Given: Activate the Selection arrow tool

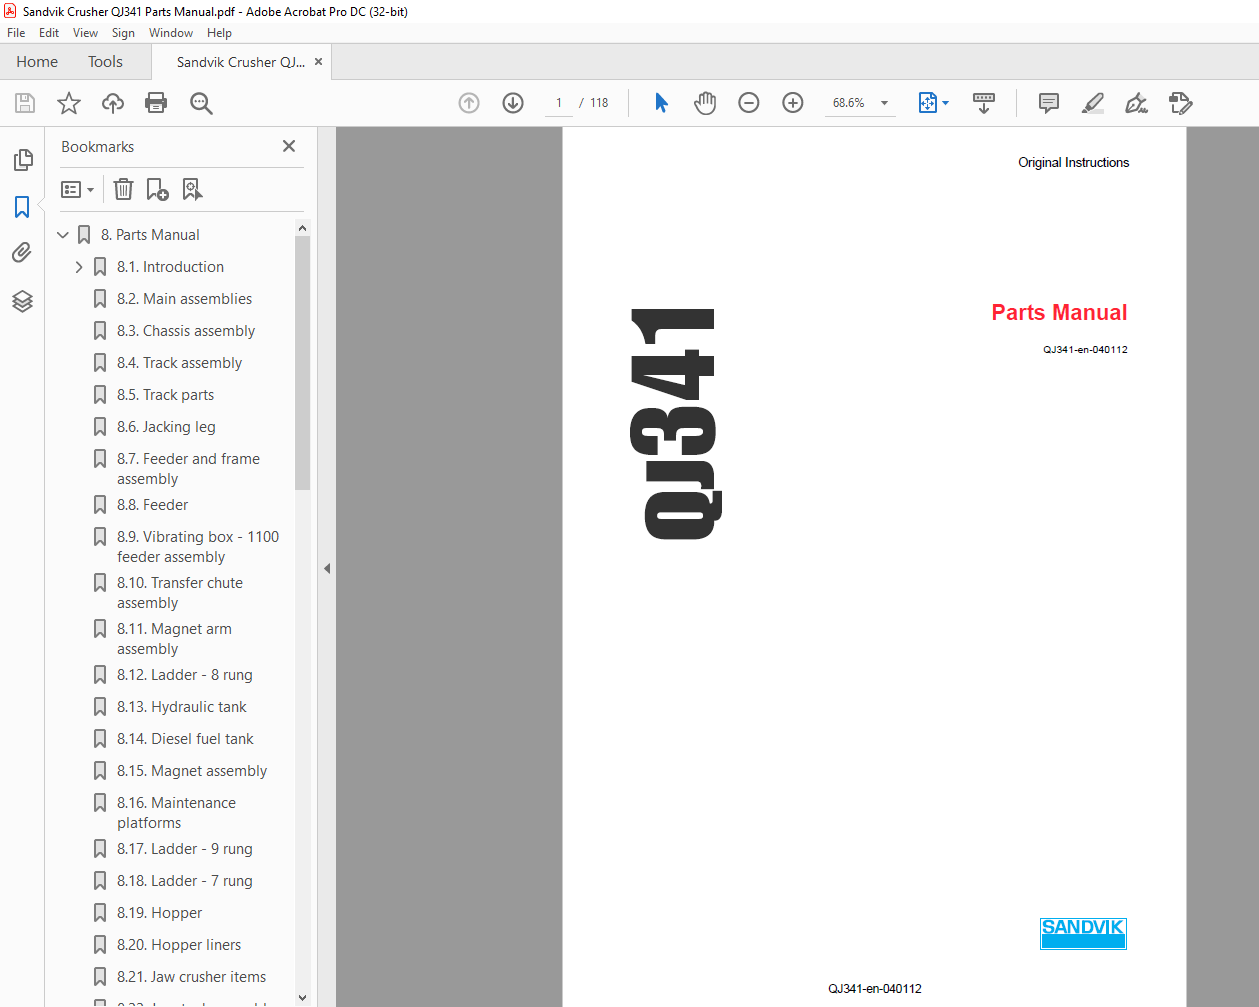Looking at the screenshot, I should click(x=661, y=103).
